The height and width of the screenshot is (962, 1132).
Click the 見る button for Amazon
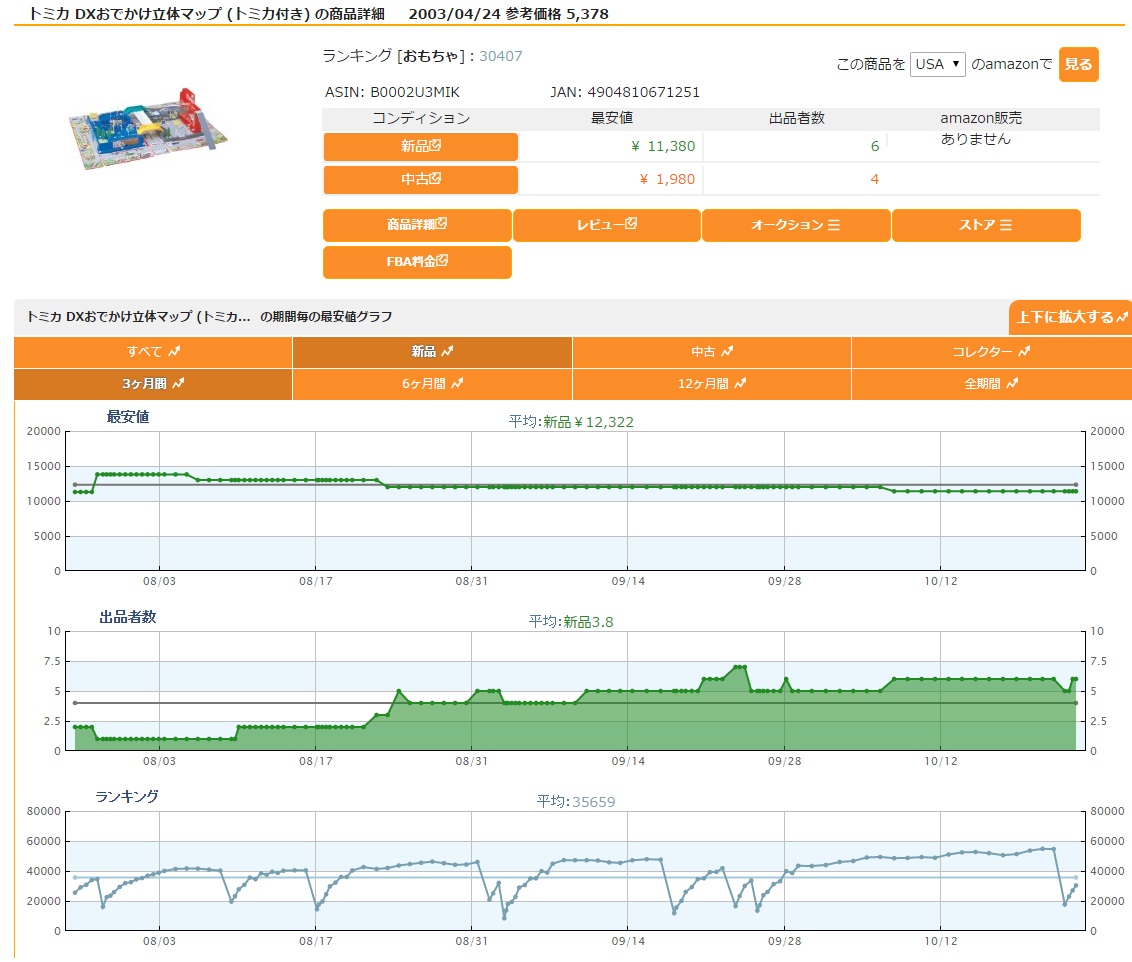(1079, 64)
